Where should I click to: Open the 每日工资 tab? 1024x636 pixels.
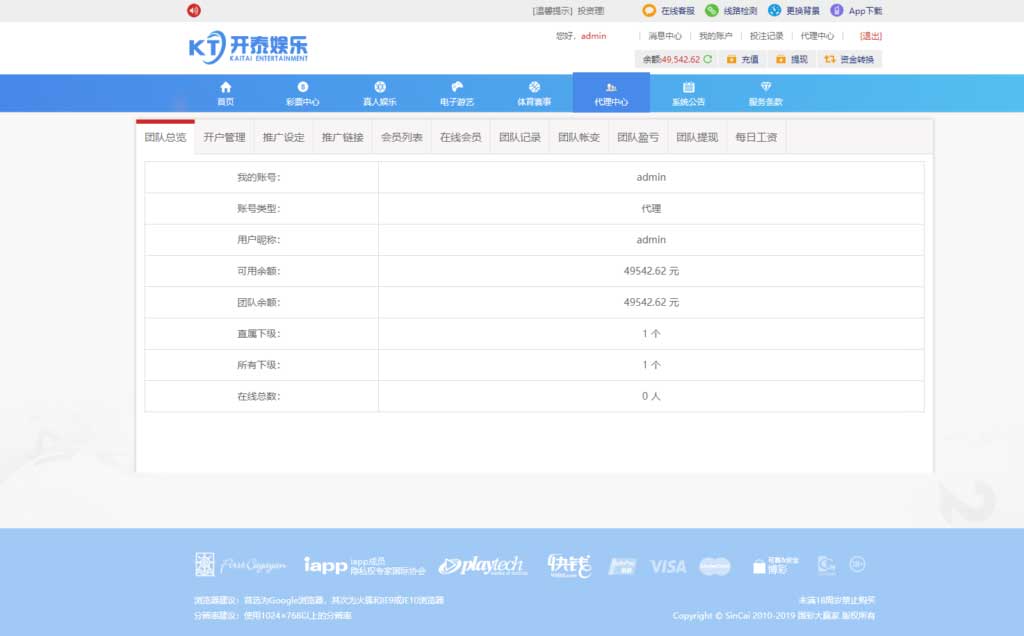[756, 137]
